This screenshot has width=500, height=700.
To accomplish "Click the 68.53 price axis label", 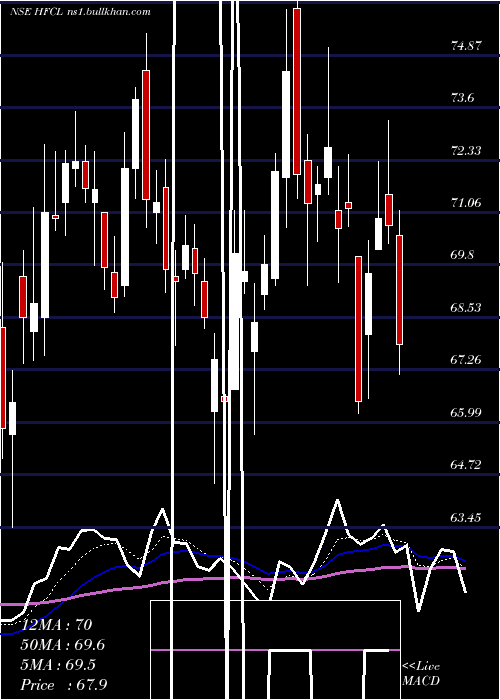I will pyautogui.click(x=467, y=308).
